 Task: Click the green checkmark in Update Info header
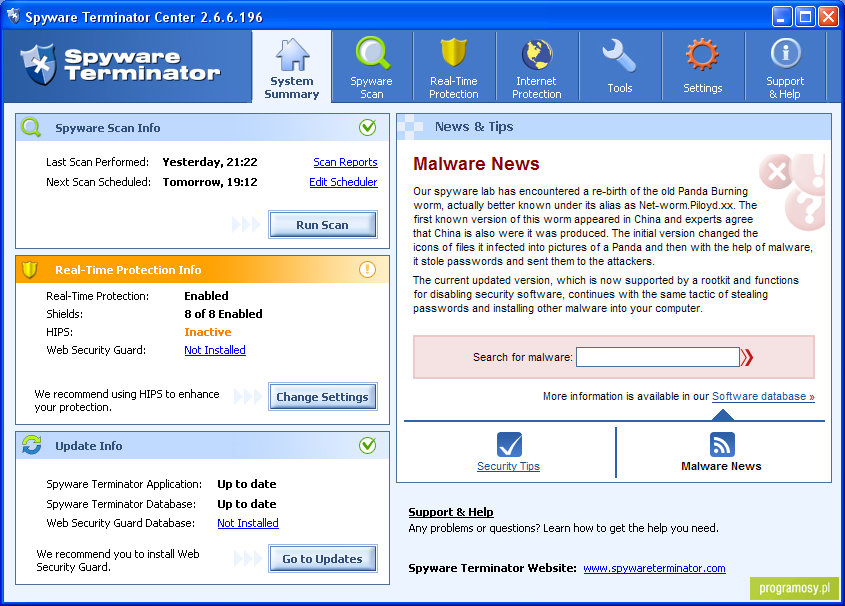tap(368, 445)
